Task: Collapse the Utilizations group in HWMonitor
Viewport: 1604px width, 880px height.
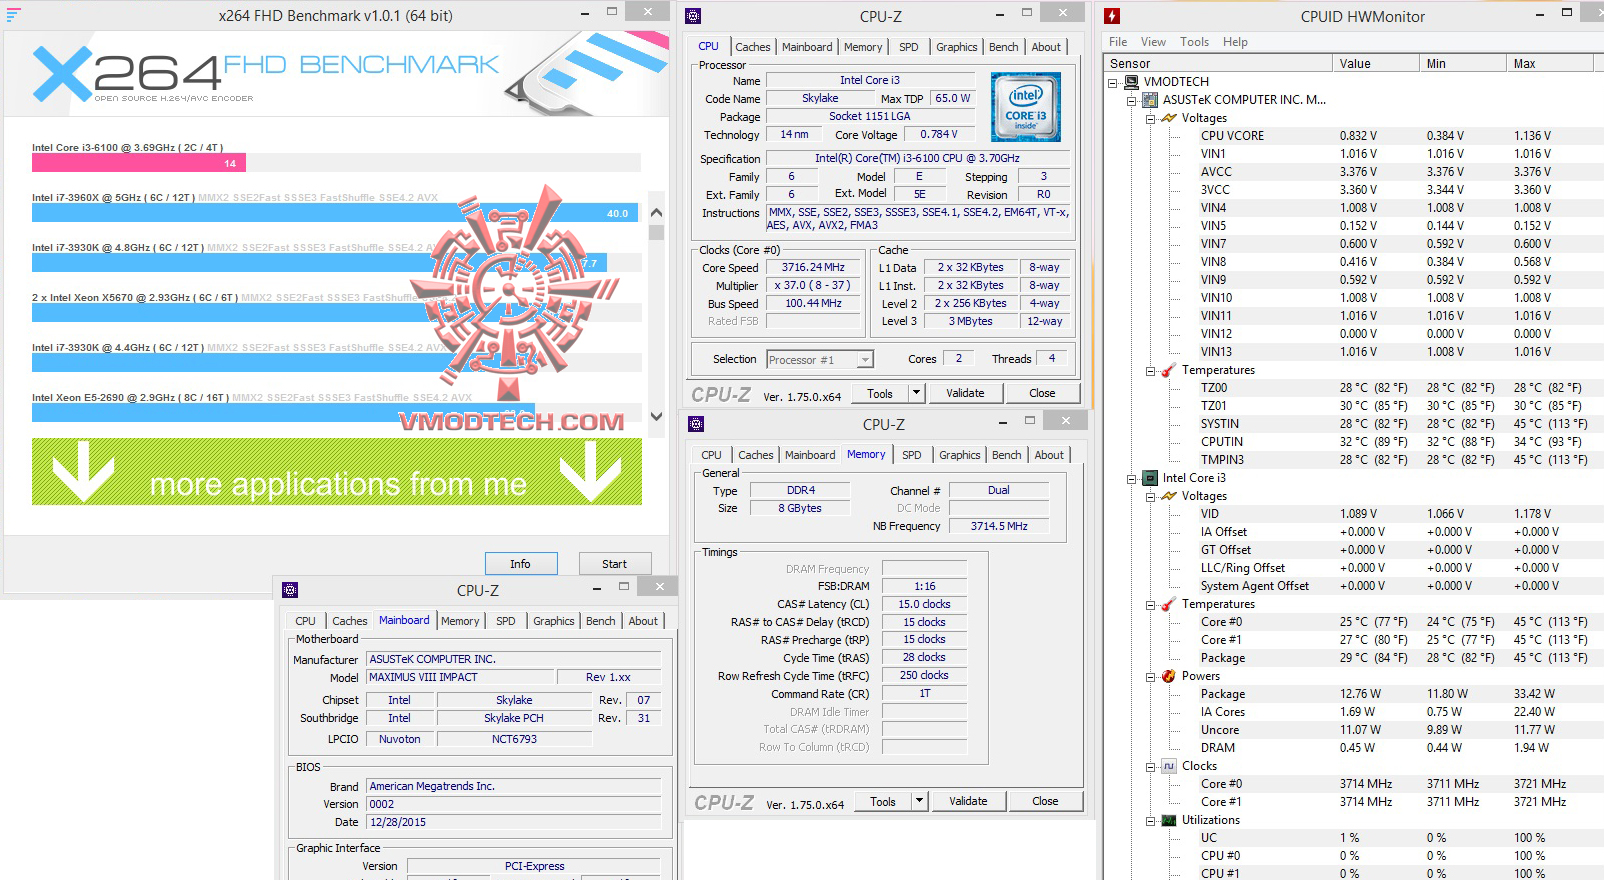Action: [x=1151, y=820]
